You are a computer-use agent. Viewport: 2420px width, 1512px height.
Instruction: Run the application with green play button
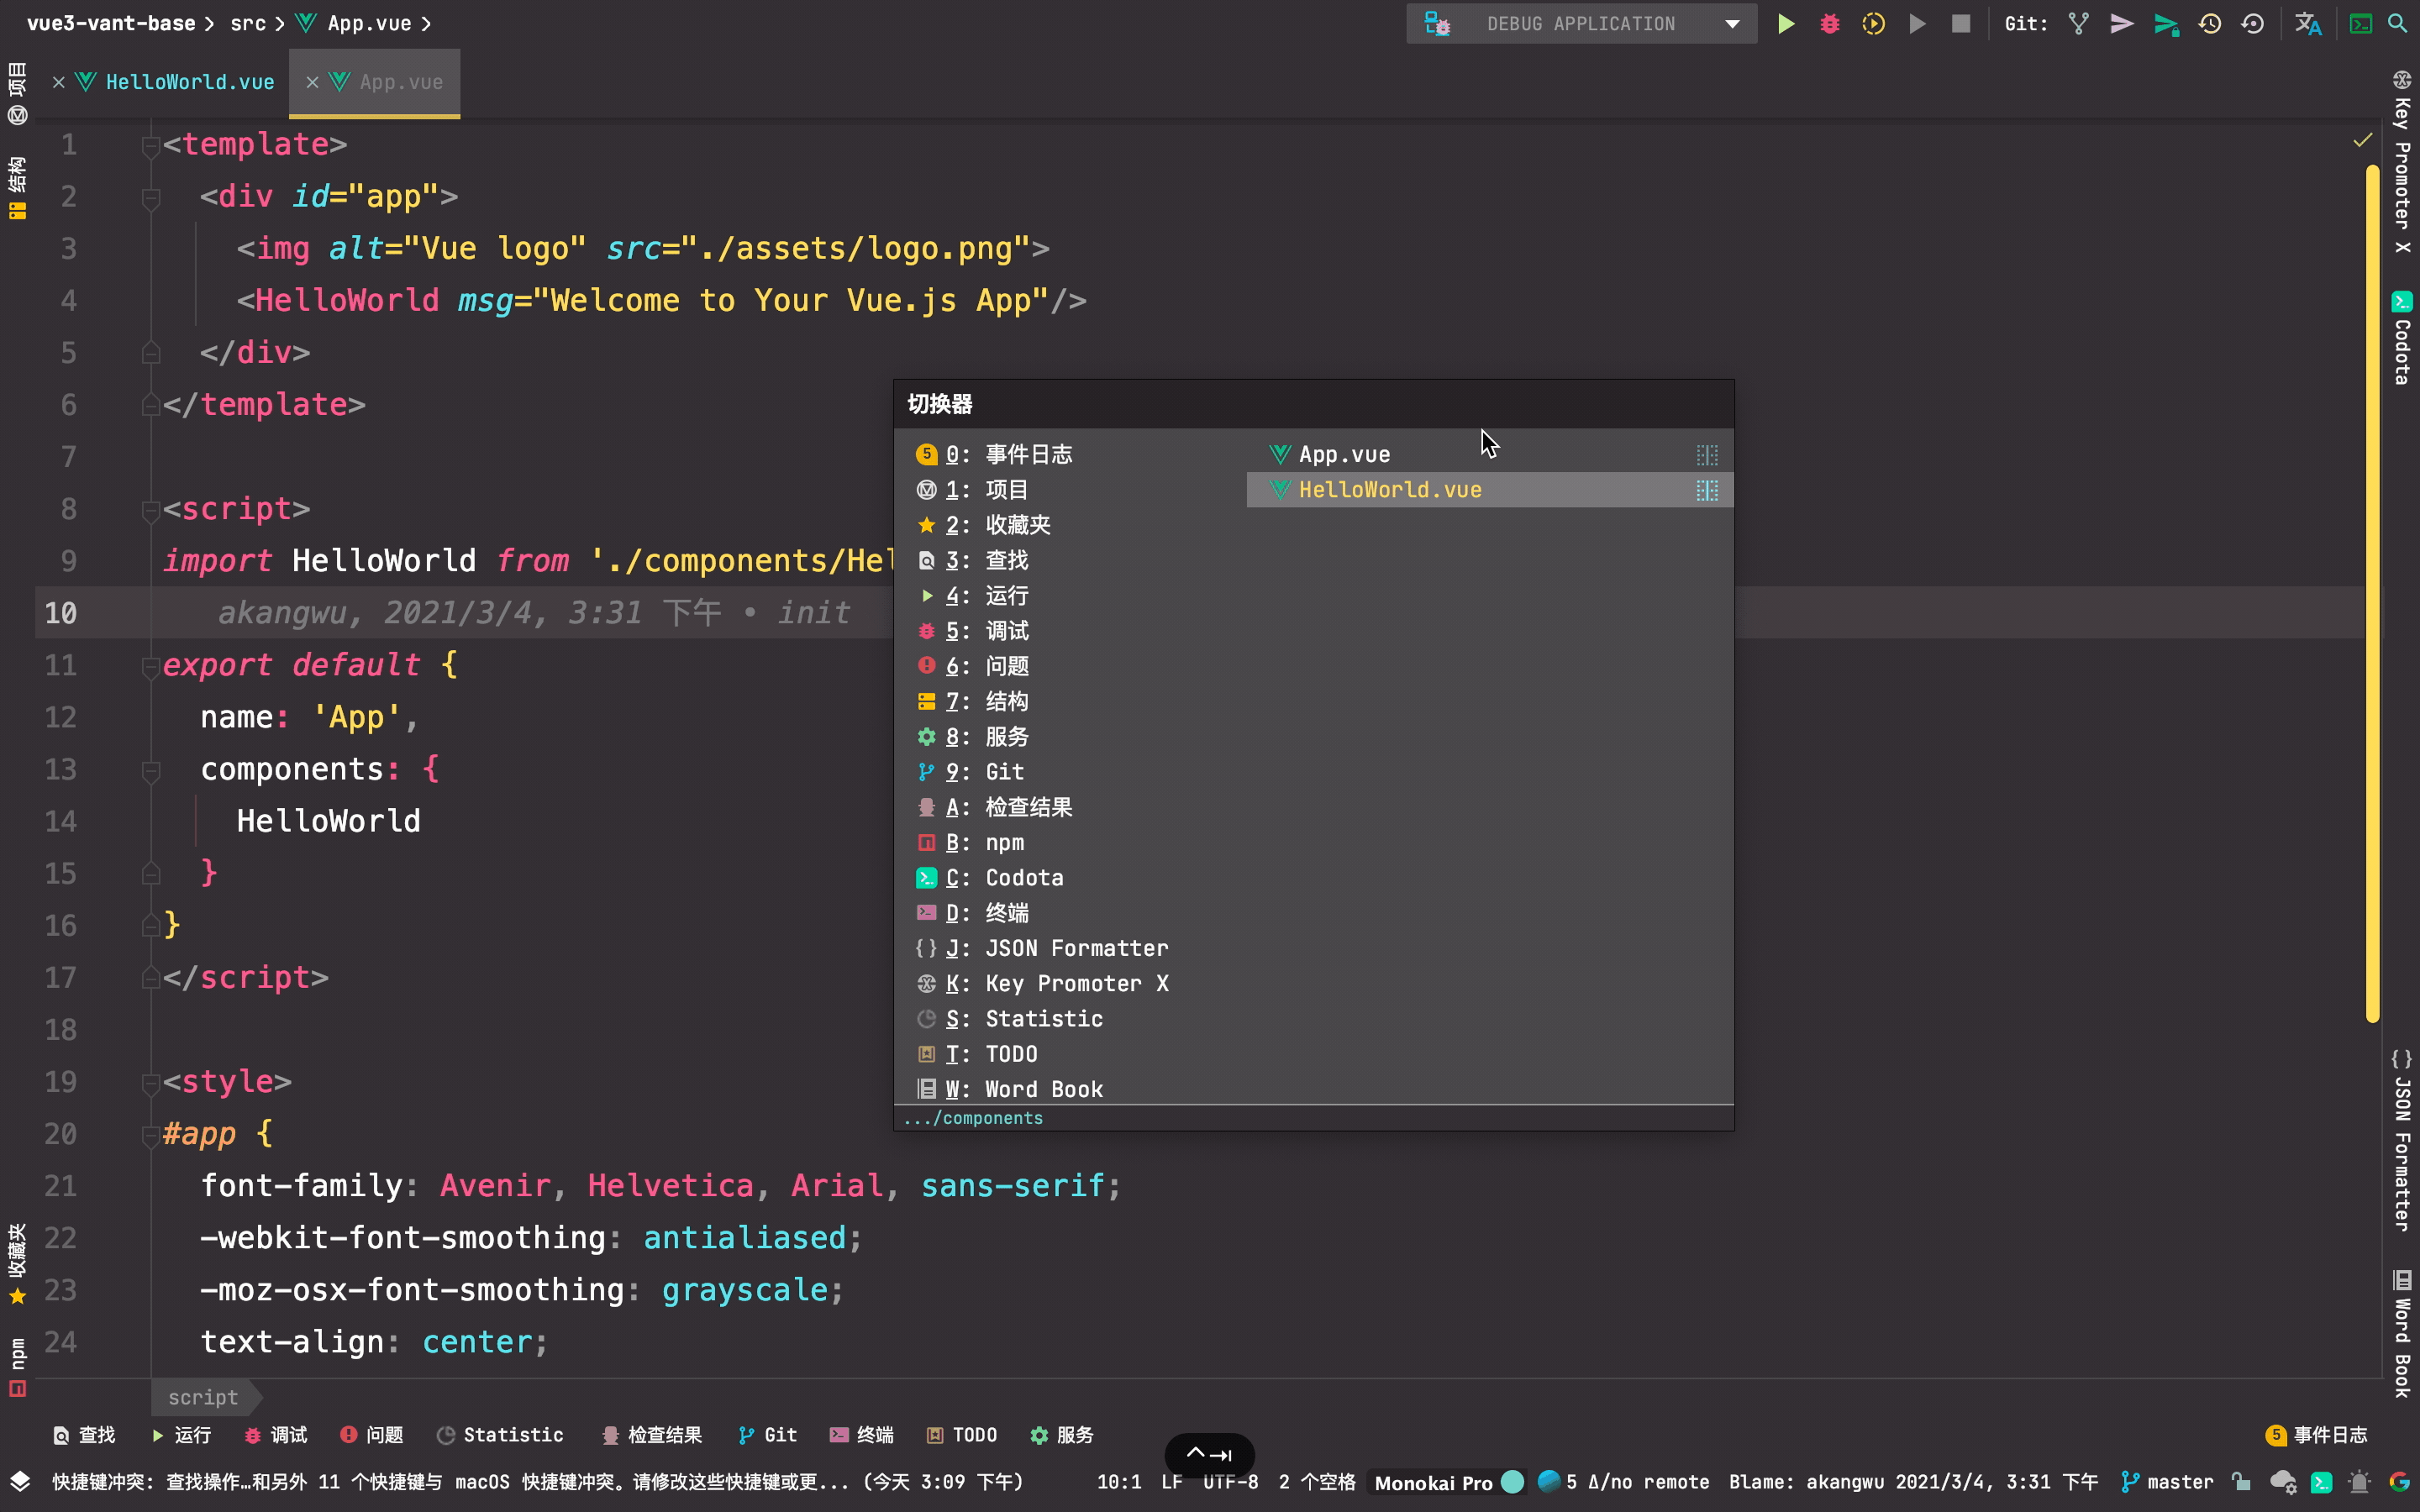(1785, 24)
